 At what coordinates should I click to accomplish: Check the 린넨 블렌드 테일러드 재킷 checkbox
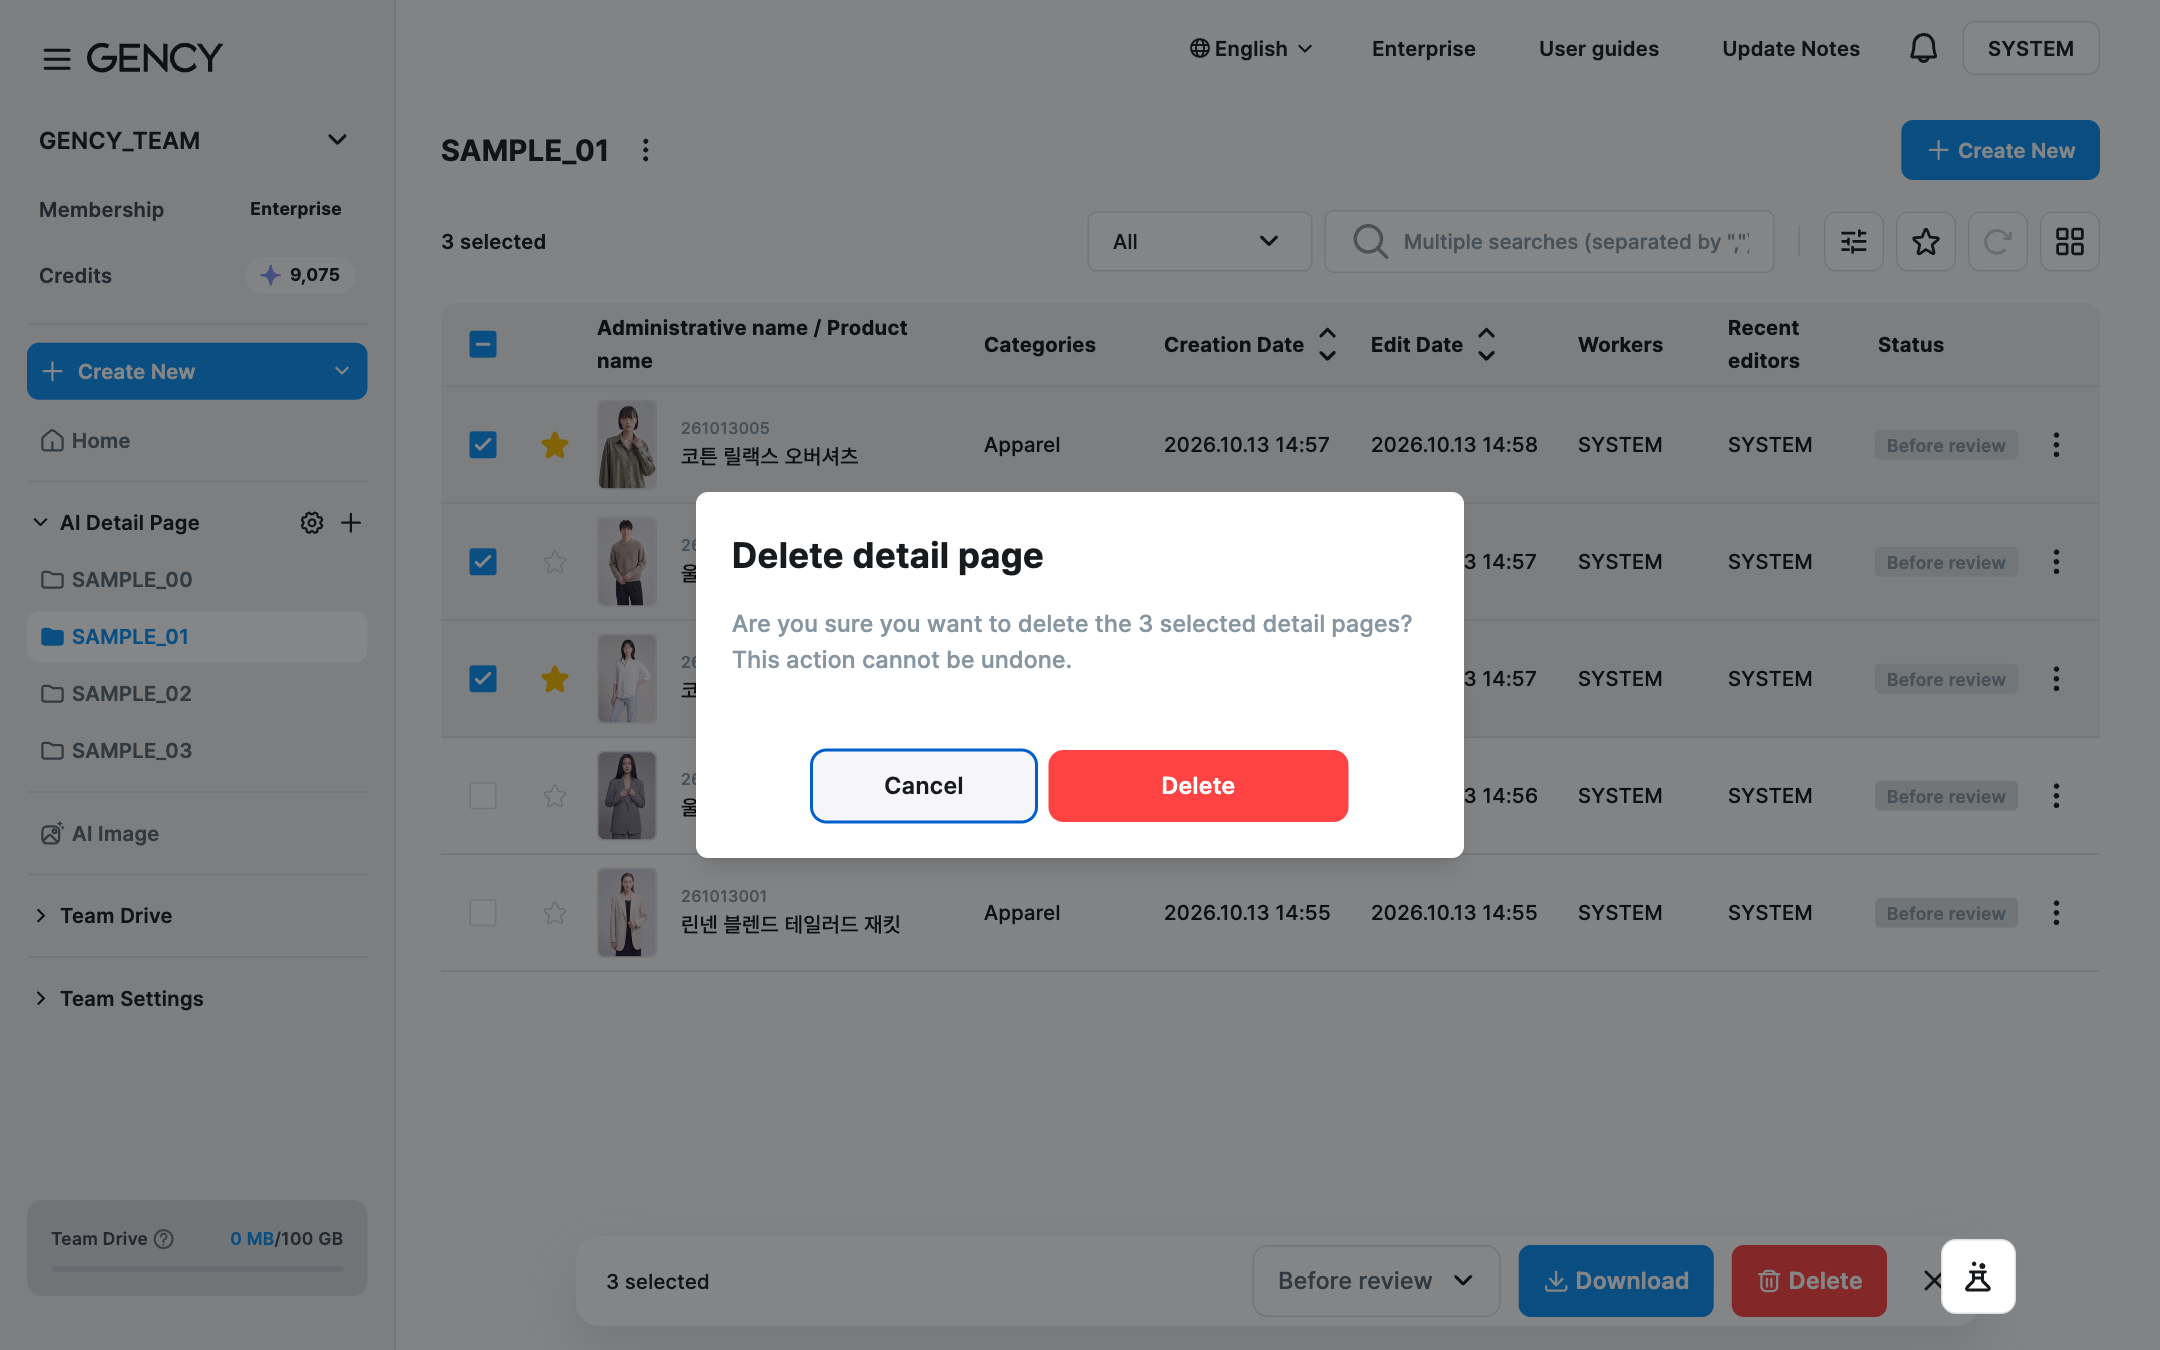tap(483, 913)
